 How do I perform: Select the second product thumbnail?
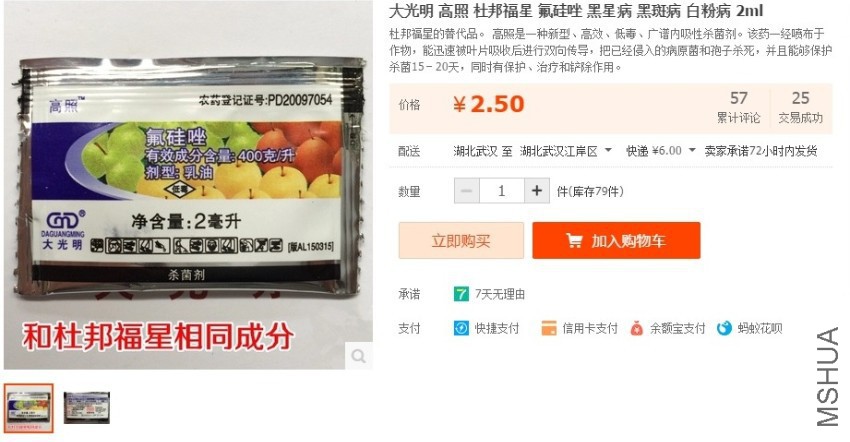[x=87, y=408]
